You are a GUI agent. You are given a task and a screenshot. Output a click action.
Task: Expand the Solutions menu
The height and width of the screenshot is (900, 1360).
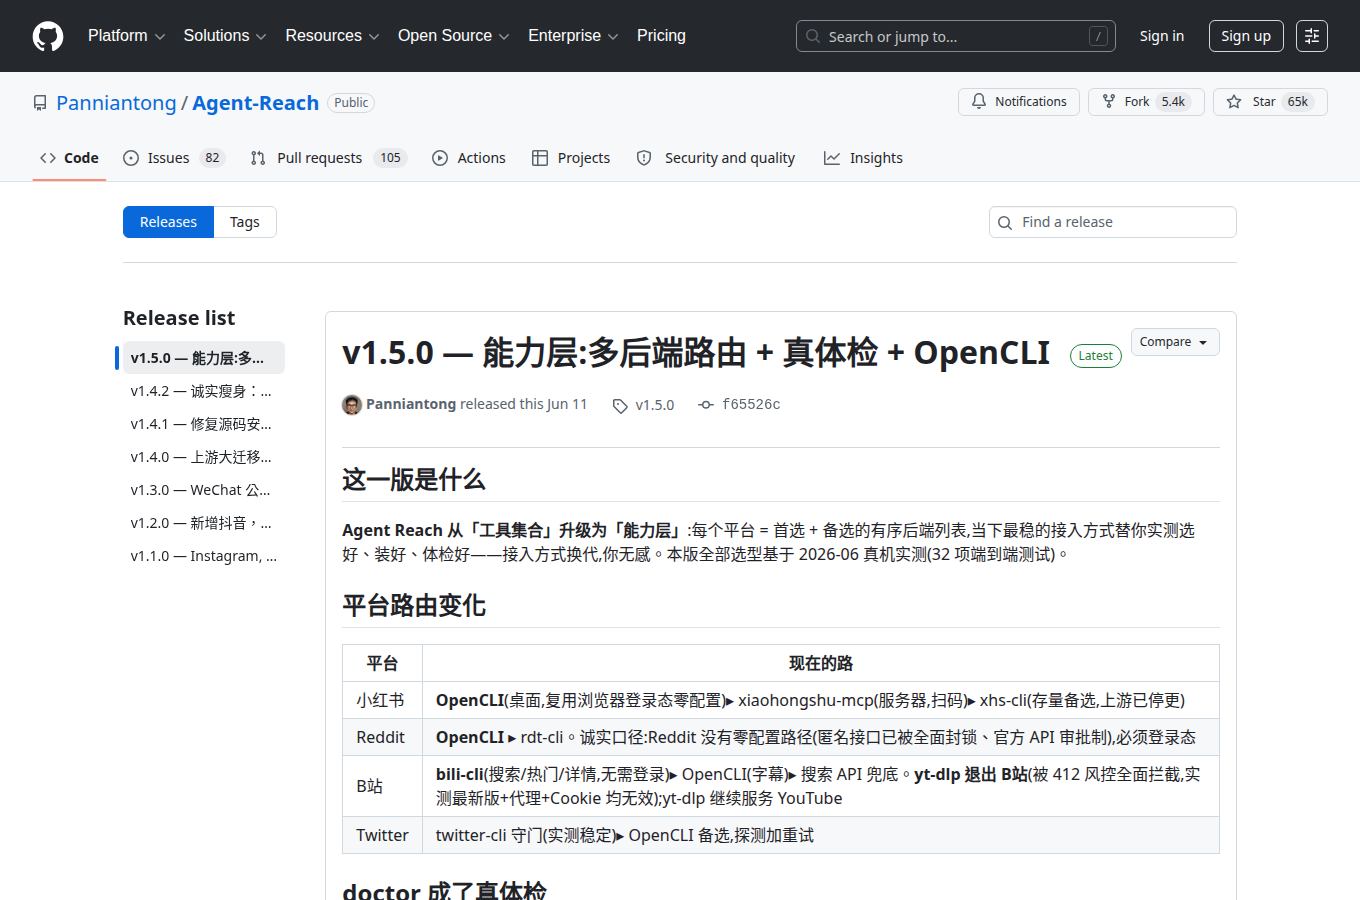(x=225, y=36)
